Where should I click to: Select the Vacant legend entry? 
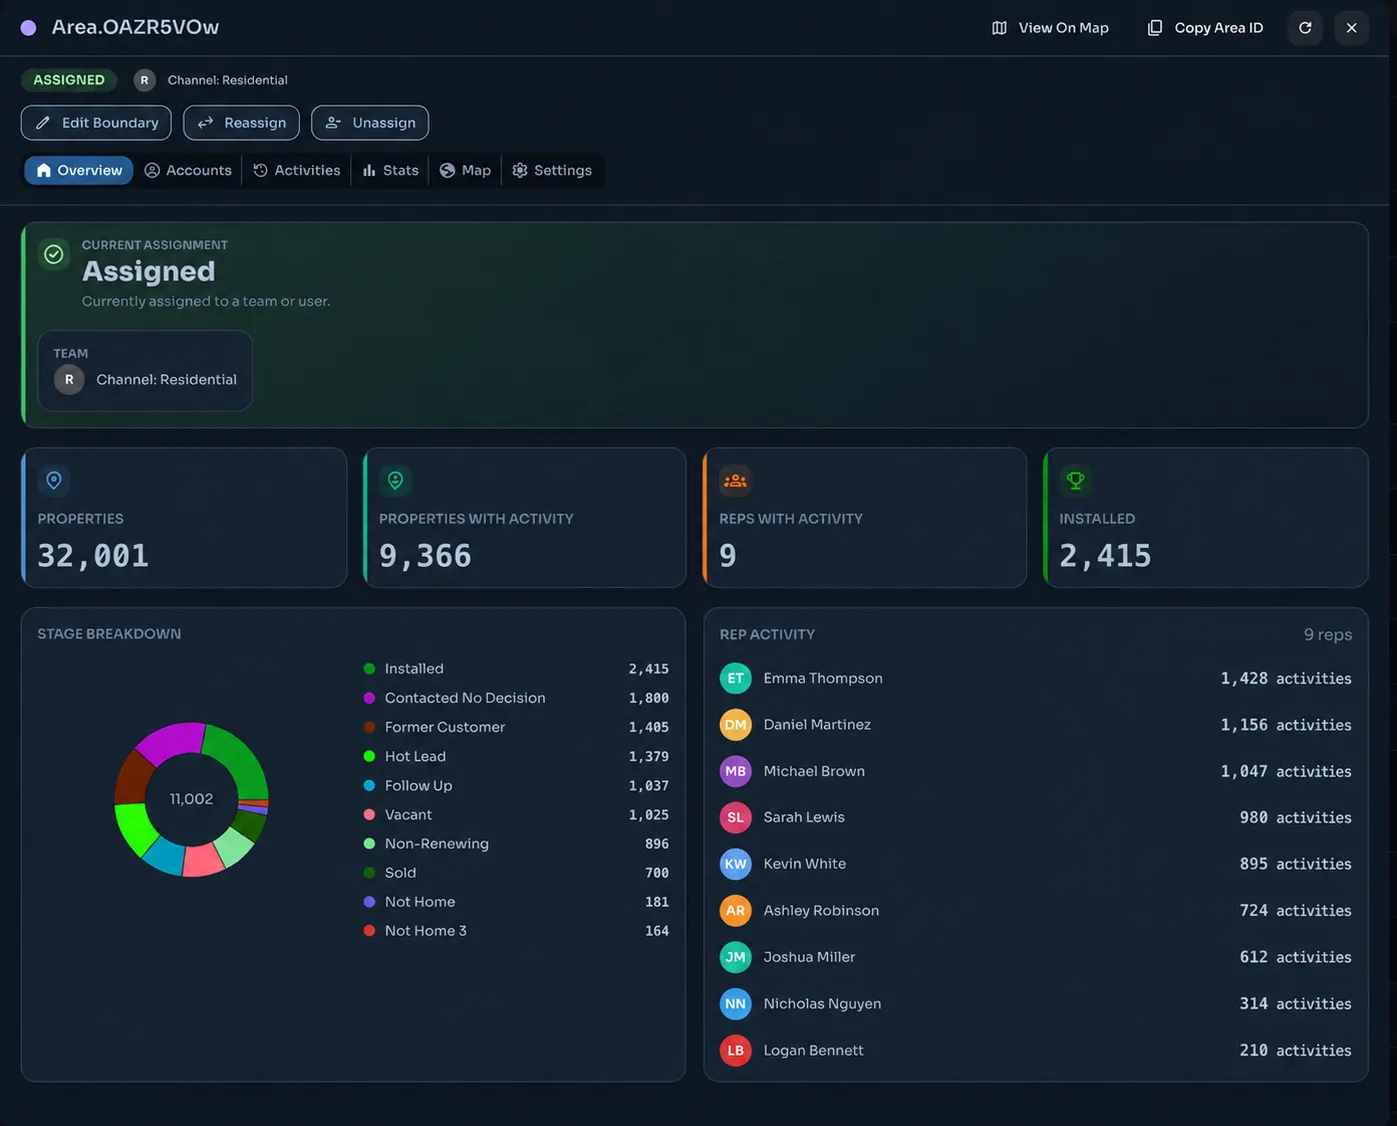coord(516,815)
